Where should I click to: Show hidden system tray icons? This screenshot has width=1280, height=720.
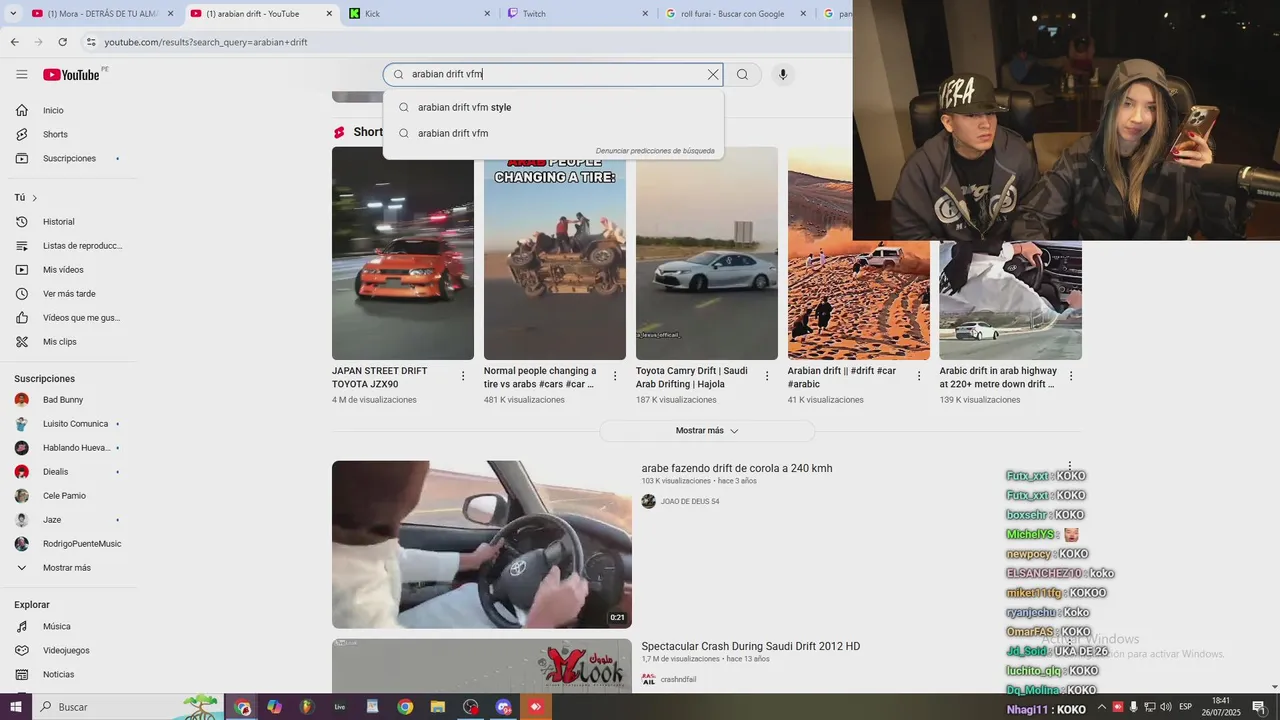1102,707
